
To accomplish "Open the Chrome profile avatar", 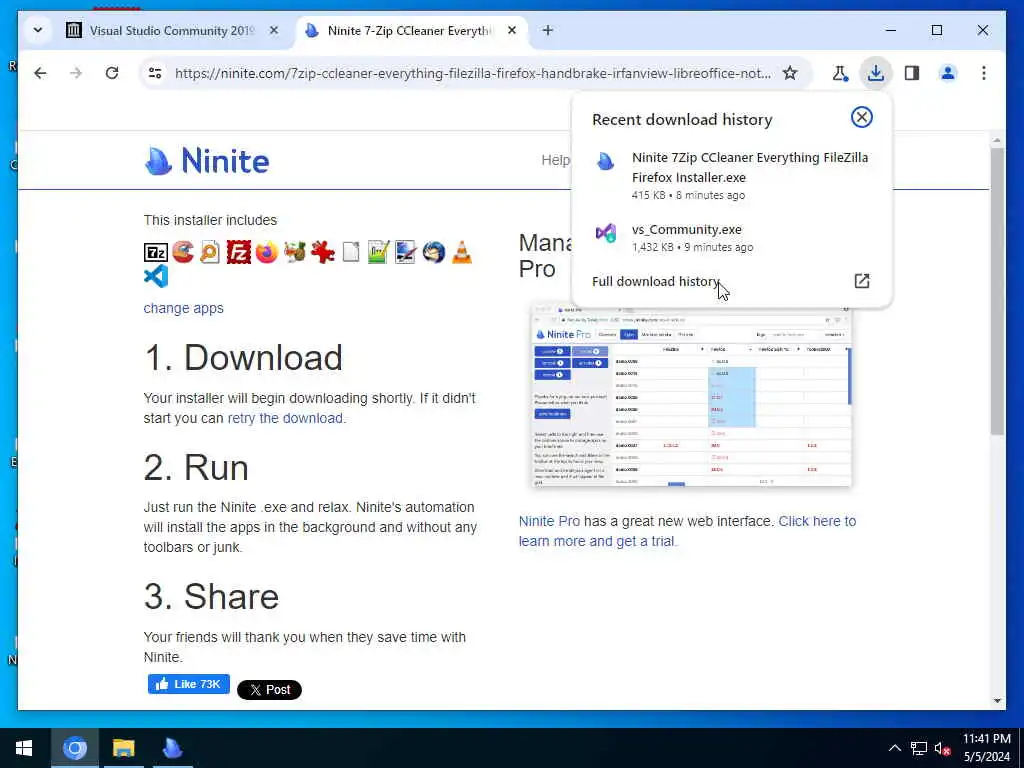I will 948,73.
